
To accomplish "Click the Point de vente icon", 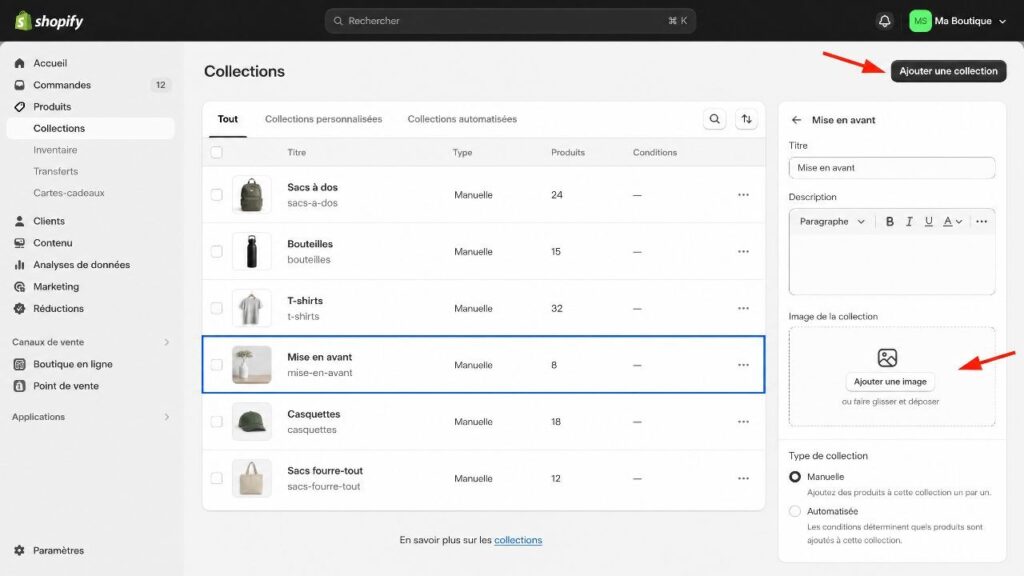I will tap(20, 386).
